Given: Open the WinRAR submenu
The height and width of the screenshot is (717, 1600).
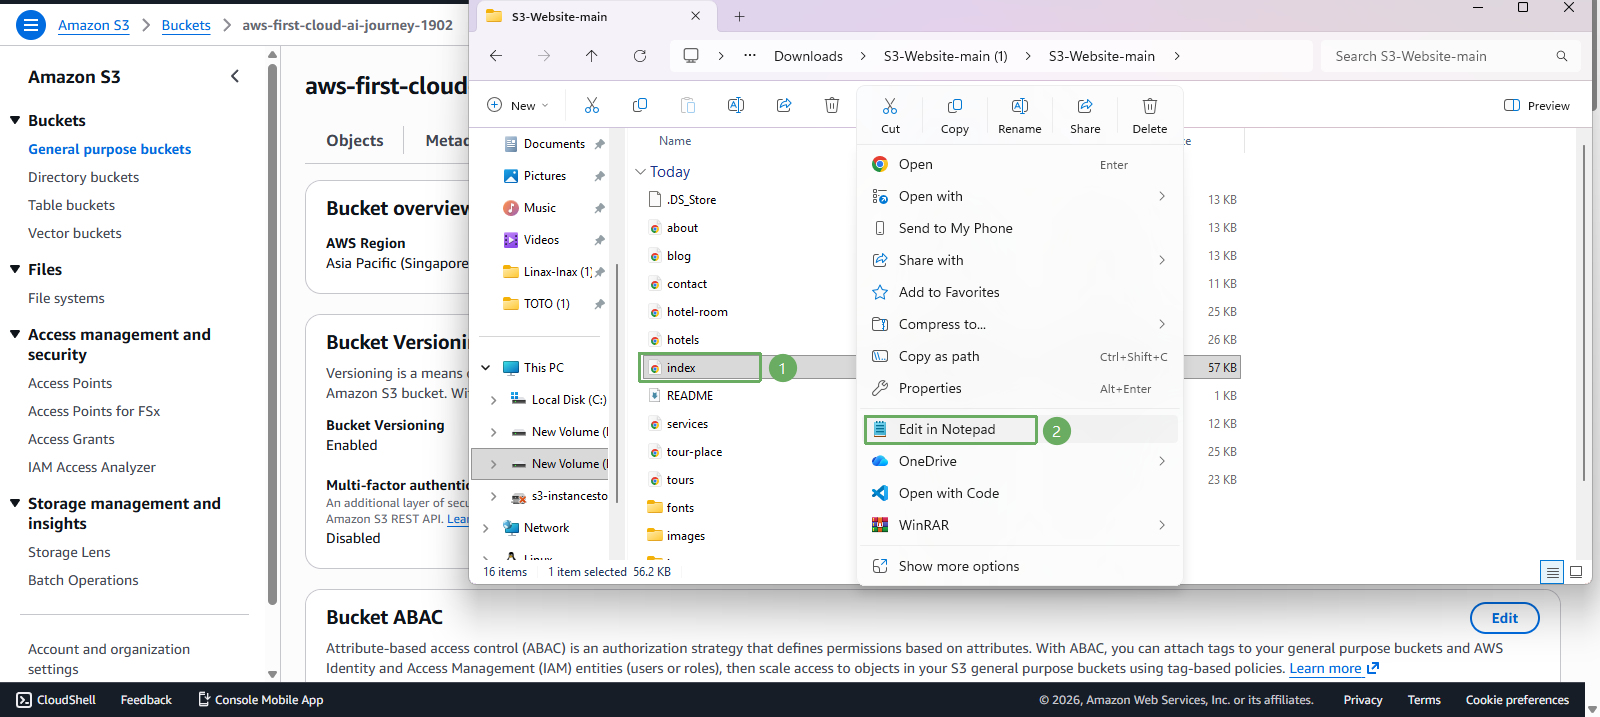Looking at the screenshot, I should [x=1020, y=525].
